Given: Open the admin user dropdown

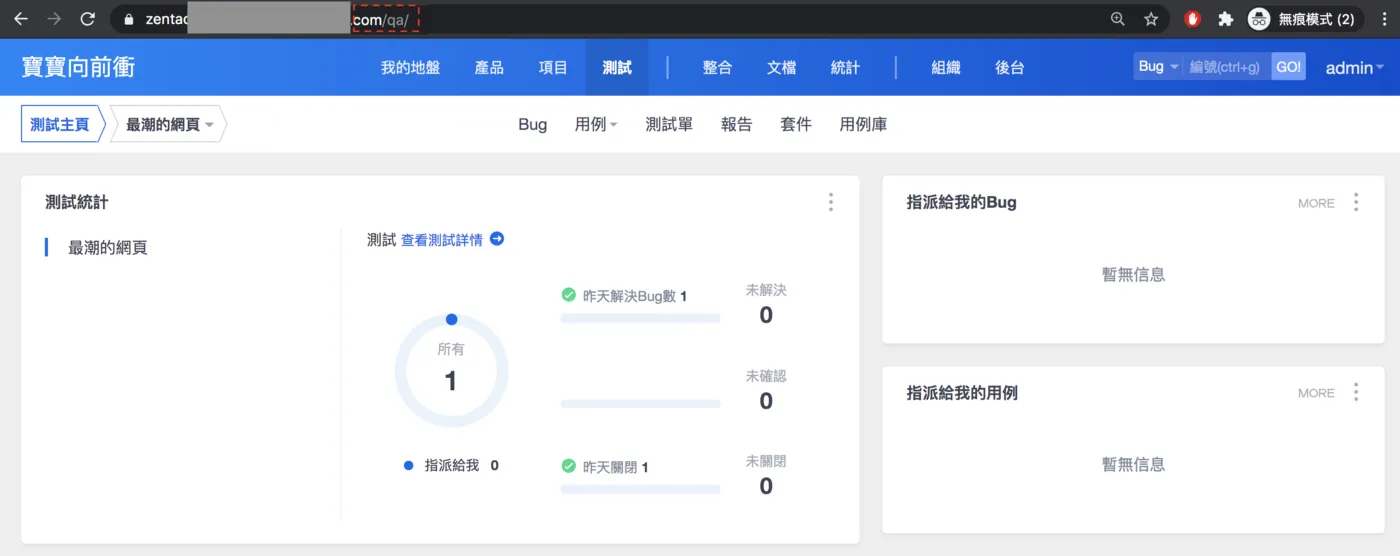Looking at the screenshot, I should [1355, 68].
